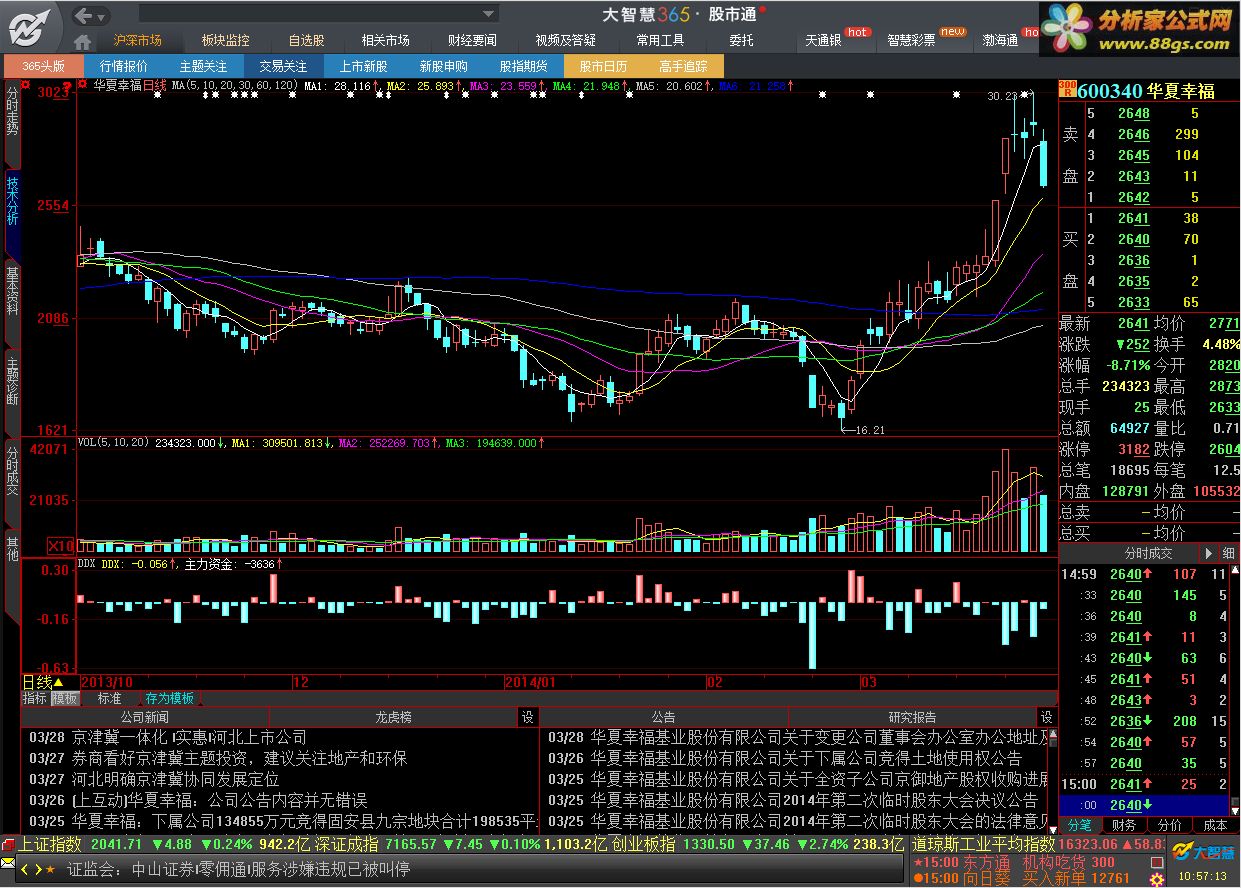The width and height of the screenshot is (1241, 888).
Task: Click the 存为模板 button
Action: click(169, 698)
